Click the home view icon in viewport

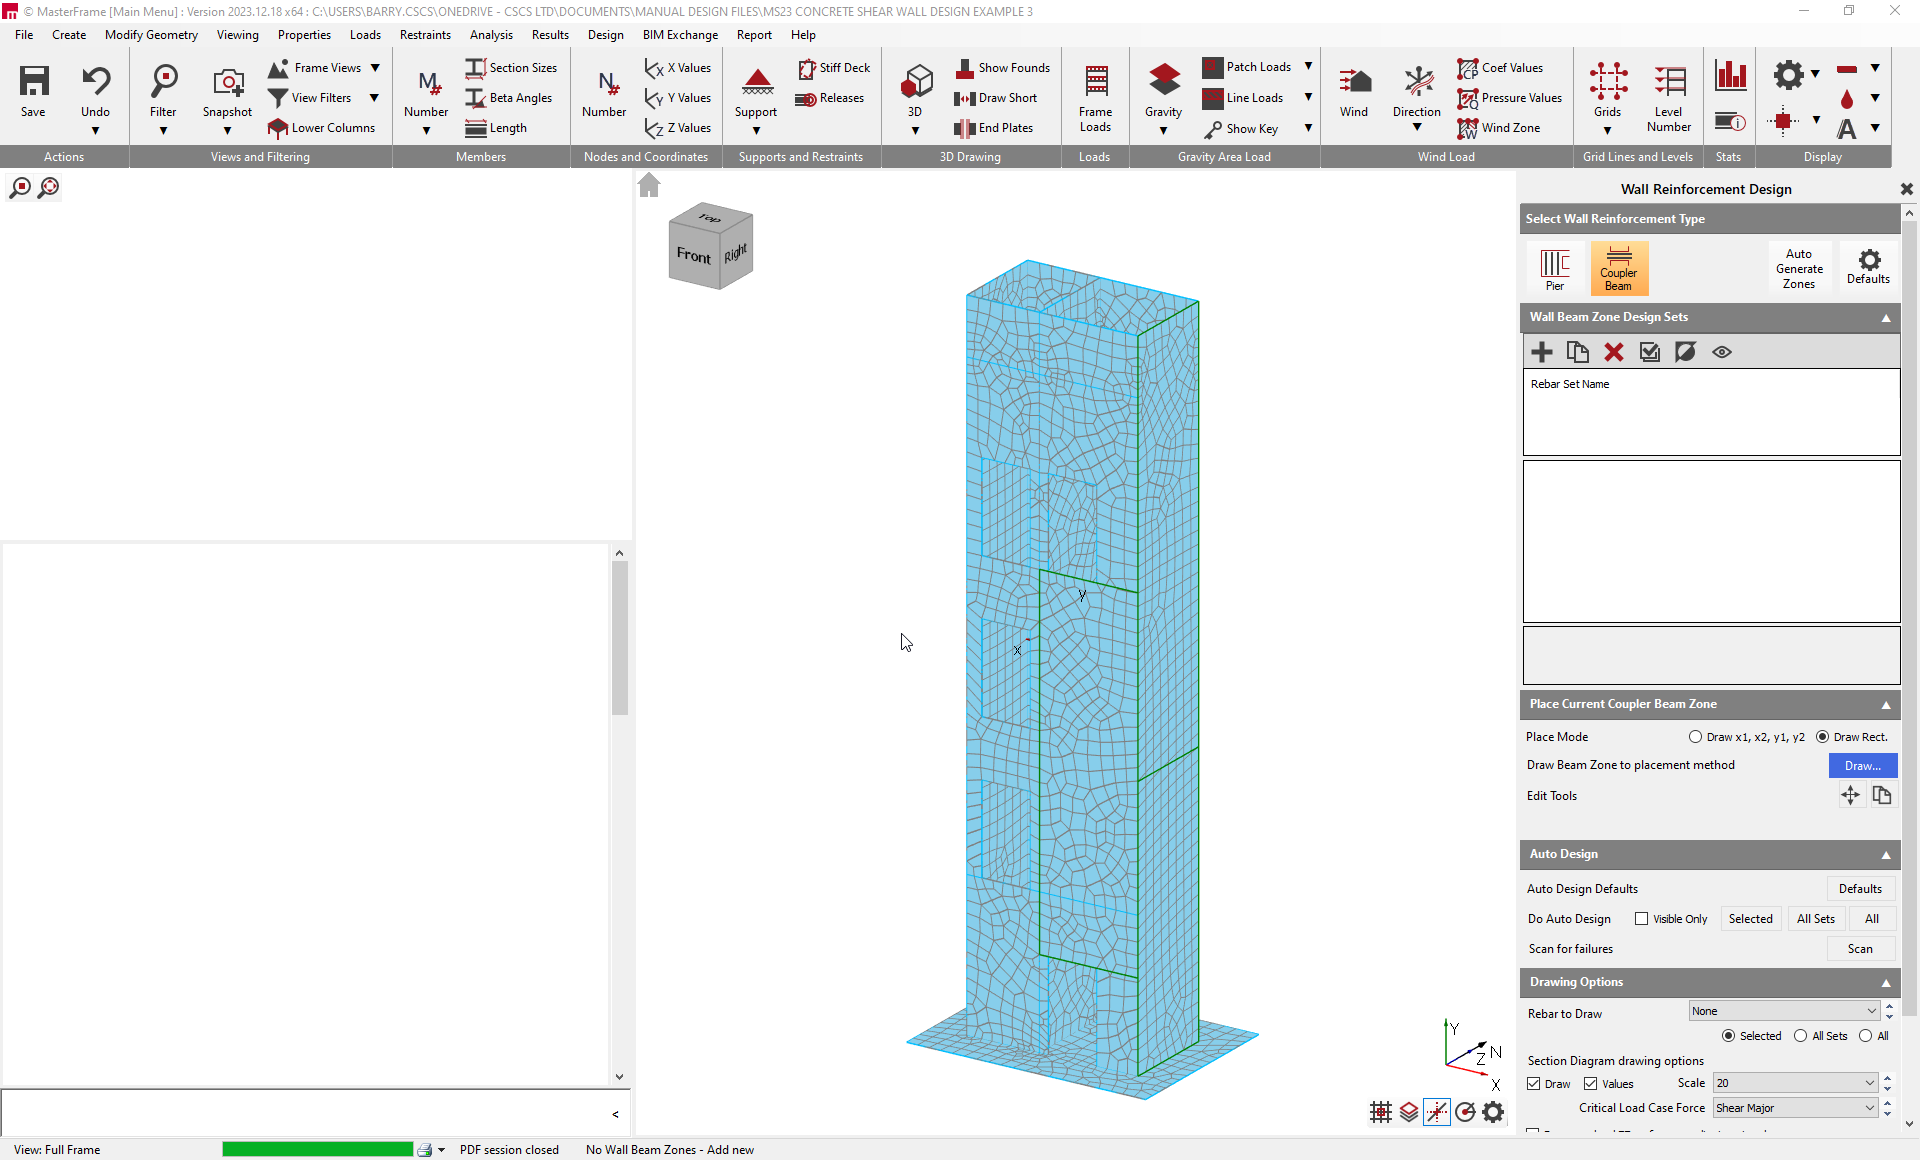coord(649,185)
